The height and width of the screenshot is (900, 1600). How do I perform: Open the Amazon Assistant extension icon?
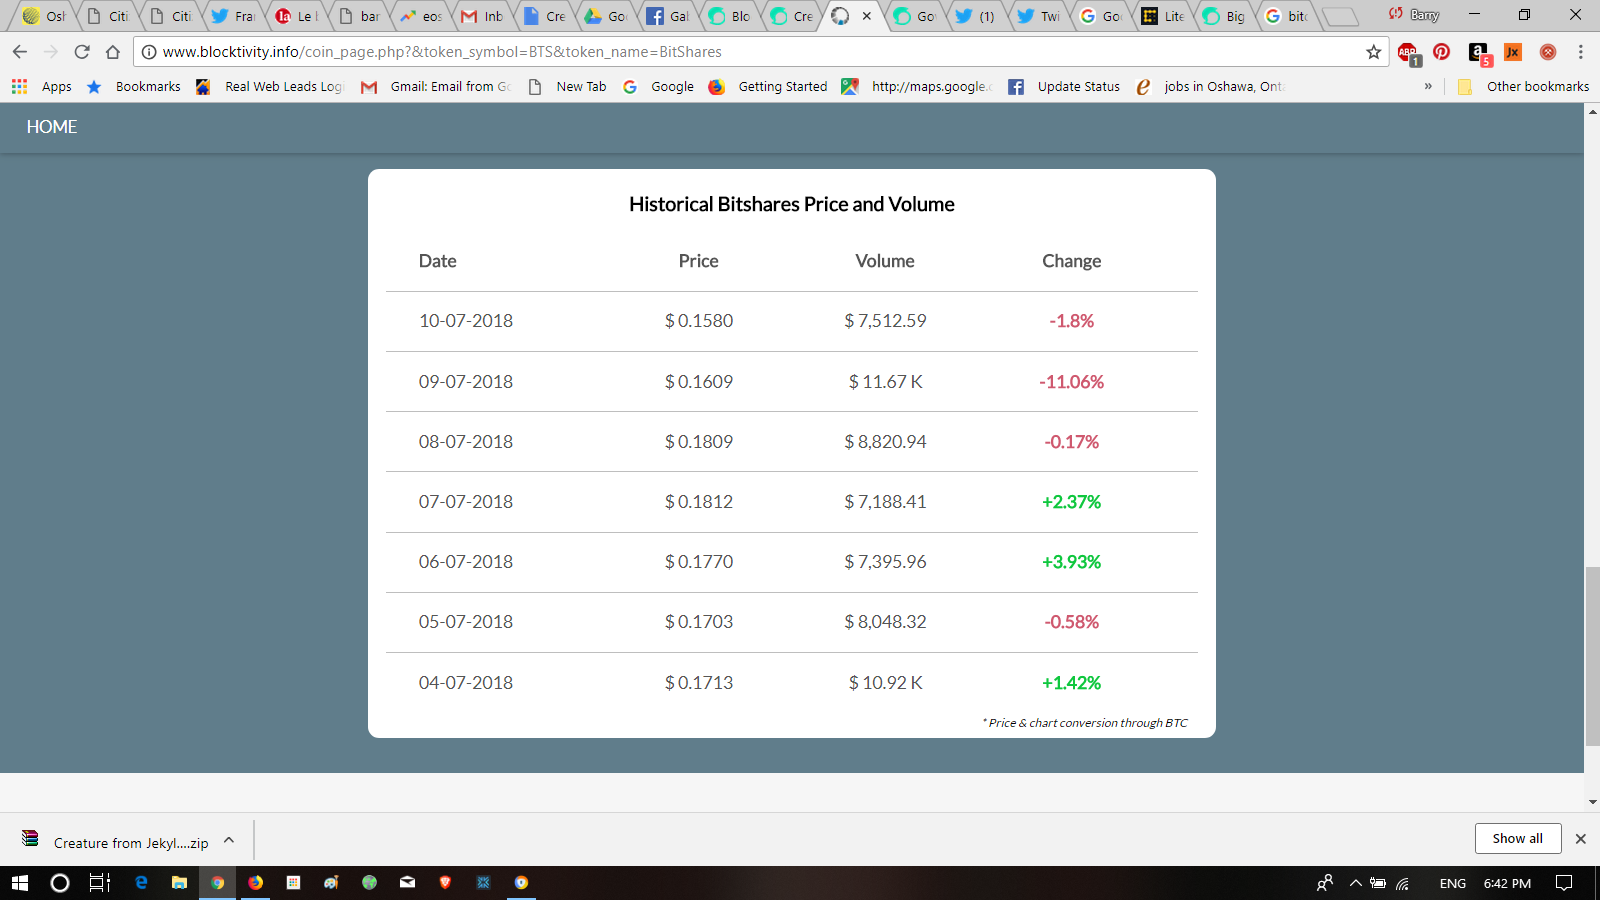(x=1479, y=53)
